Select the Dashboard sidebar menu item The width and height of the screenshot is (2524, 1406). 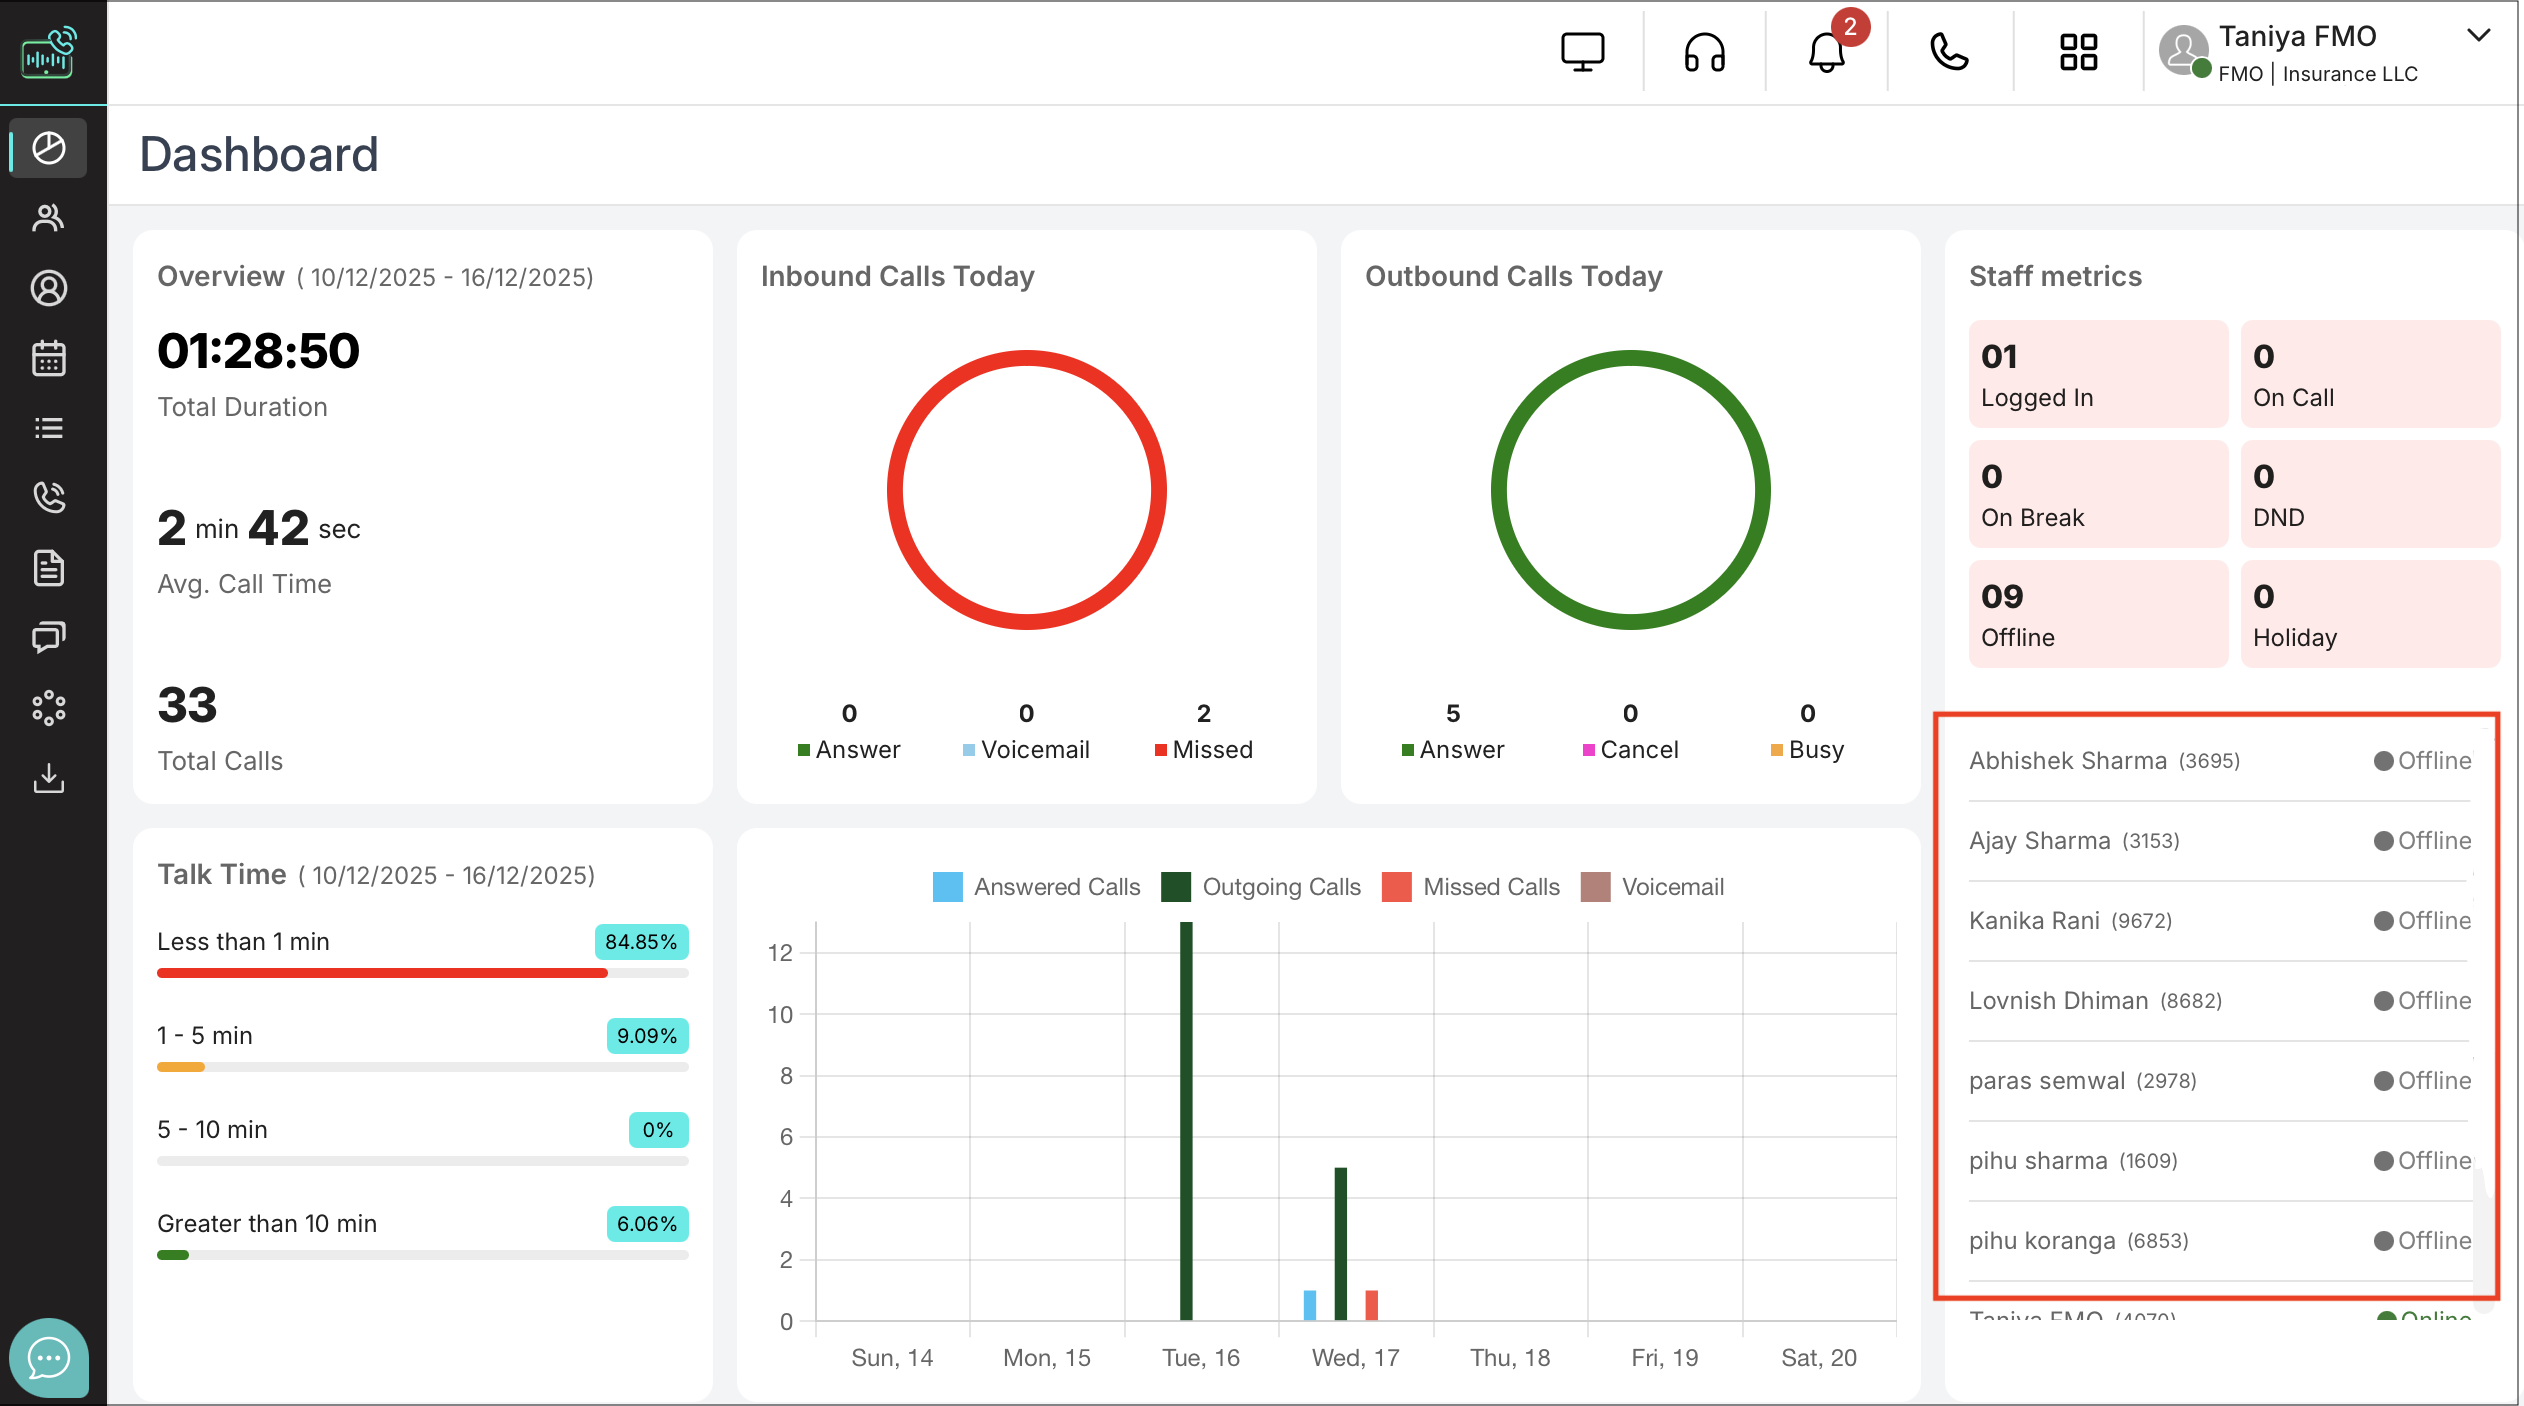(48, 148)
